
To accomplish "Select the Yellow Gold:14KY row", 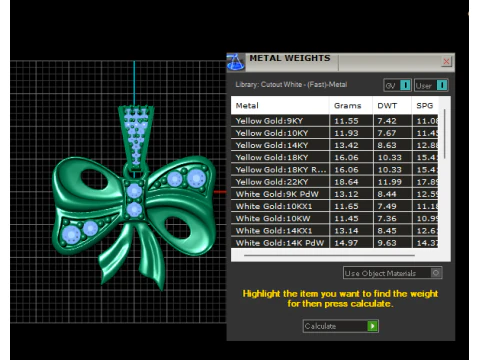I will click(x=334, y=145).
